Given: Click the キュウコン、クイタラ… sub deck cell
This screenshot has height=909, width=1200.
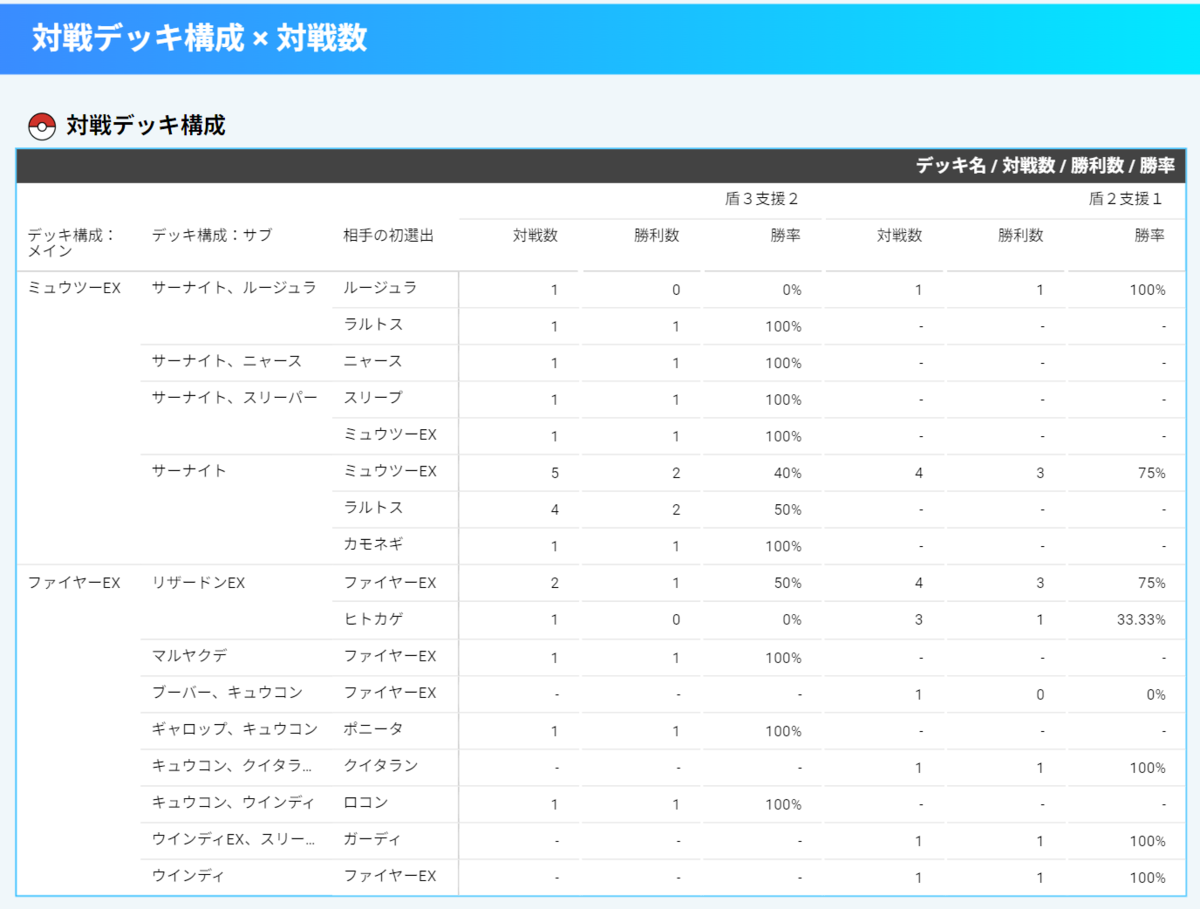Looking at the screenshot, I should [x=232, y=766].
